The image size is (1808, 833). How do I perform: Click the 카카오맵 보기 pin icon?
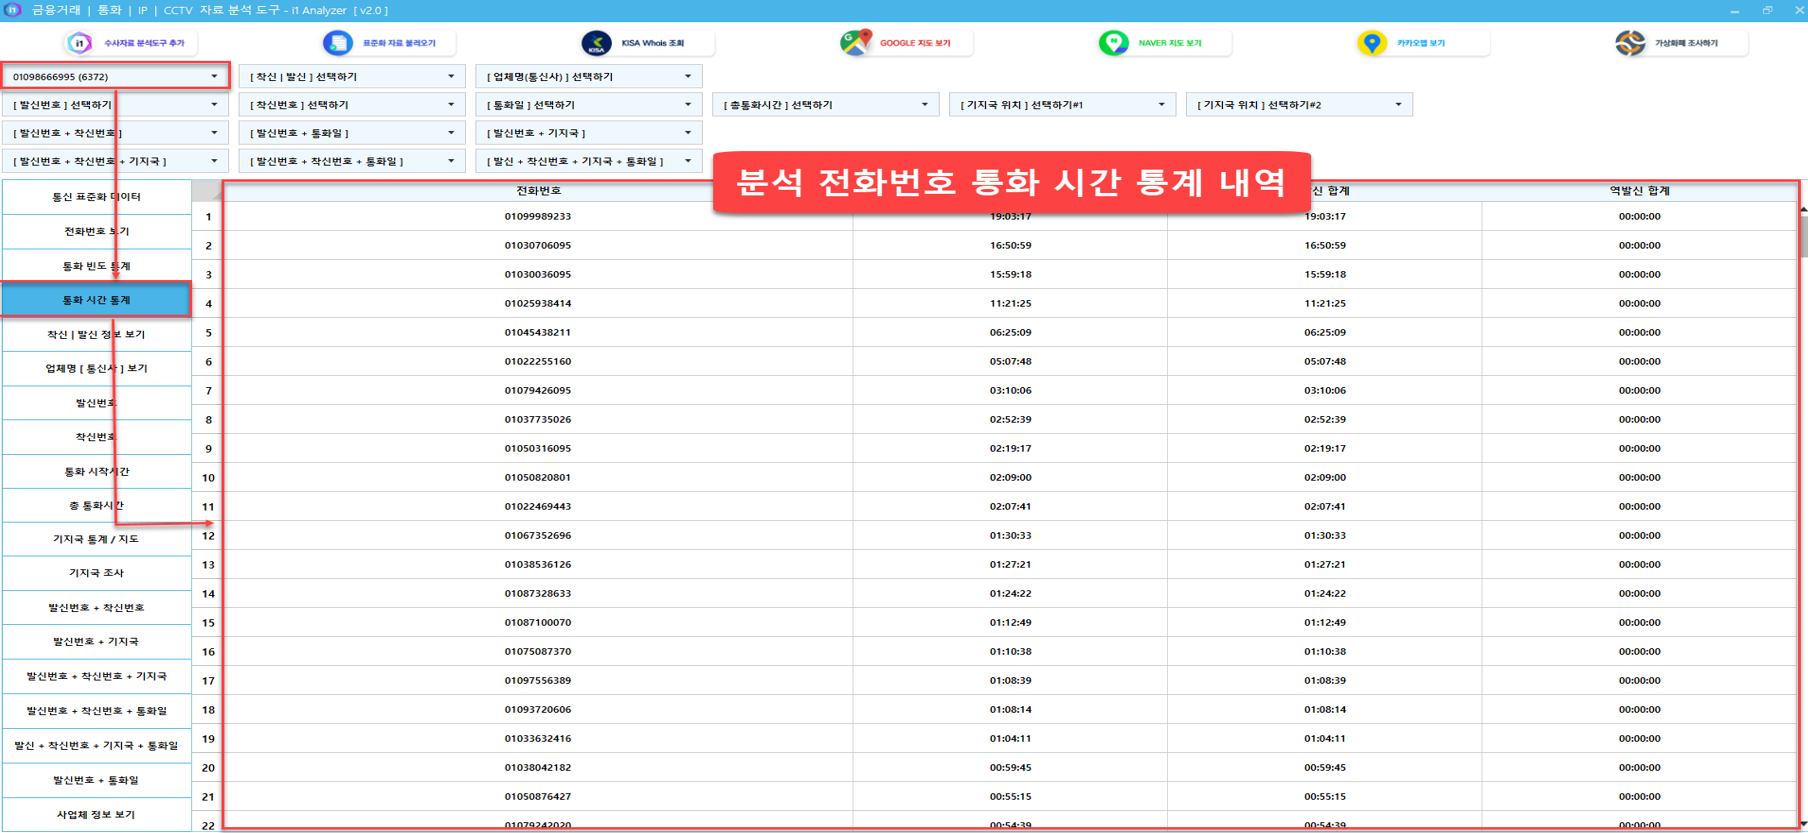click(1372, 43)
